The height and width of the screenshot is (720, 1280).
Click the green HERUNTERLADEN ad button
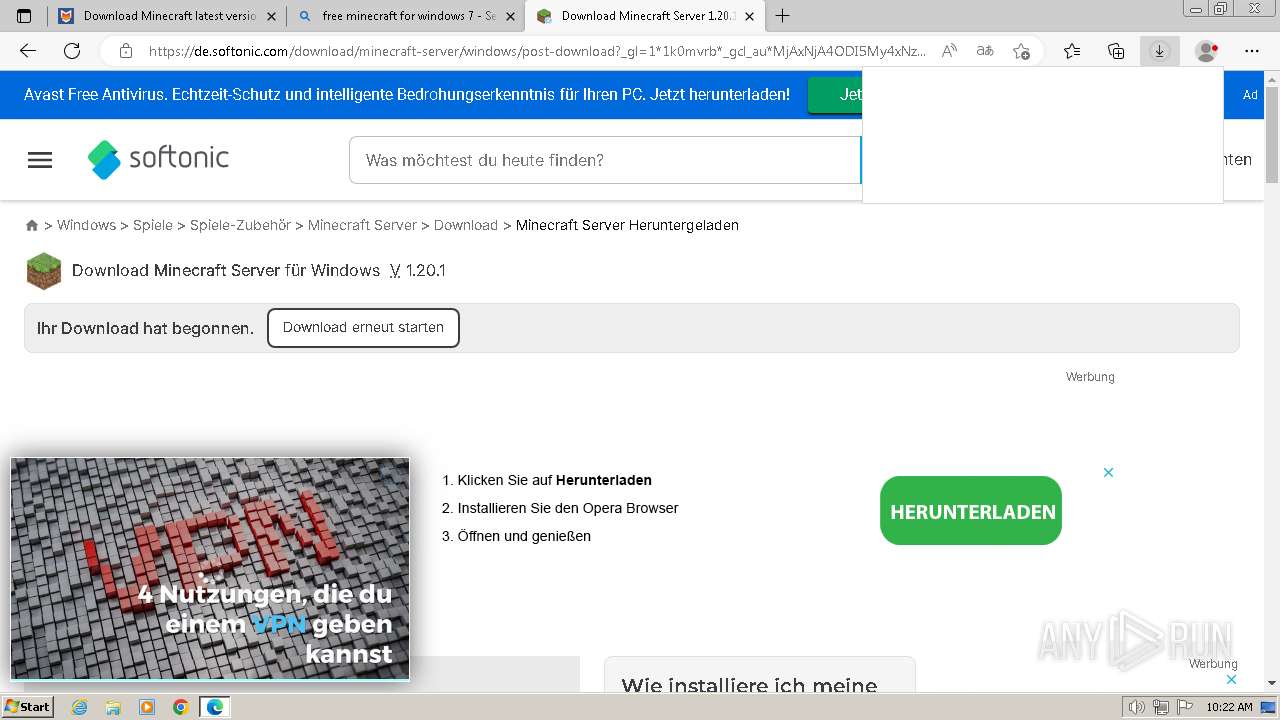tap(971, 511)
